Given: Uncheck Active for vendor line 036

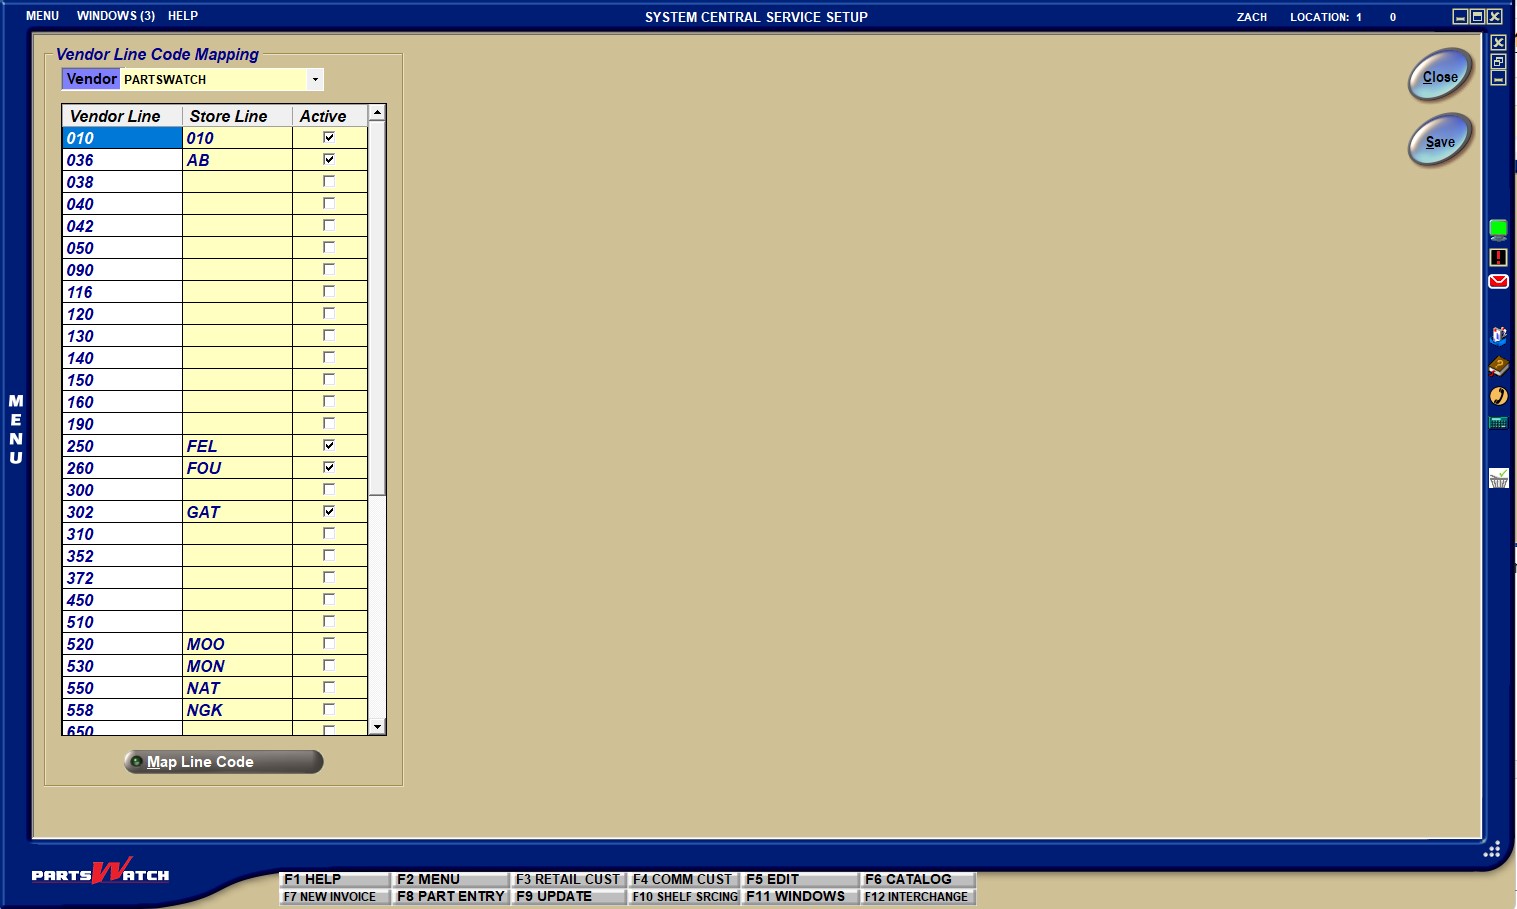Looking at the screenshot, I should point(329,160).
